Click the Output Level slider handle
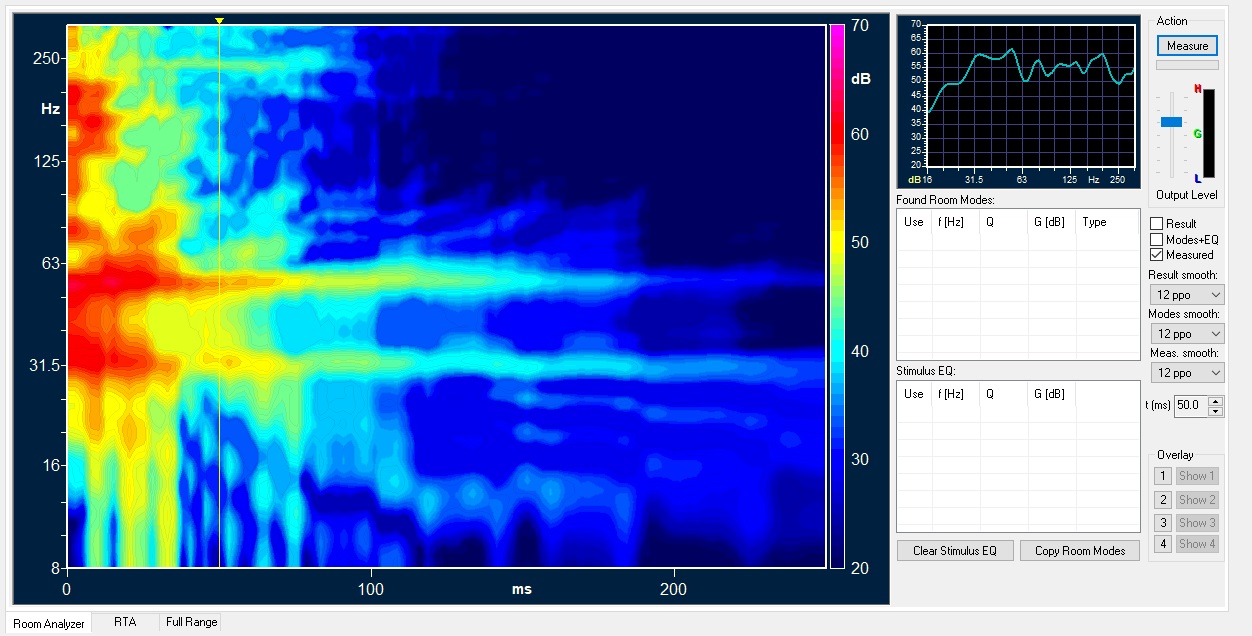Screen dimensions: 1252x636 (x=1171, y=122)
